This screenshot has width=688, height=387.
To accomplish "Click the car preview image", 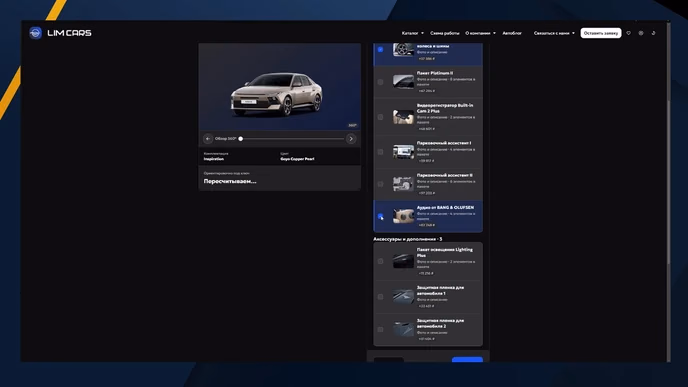I will (x=280, y=87).
